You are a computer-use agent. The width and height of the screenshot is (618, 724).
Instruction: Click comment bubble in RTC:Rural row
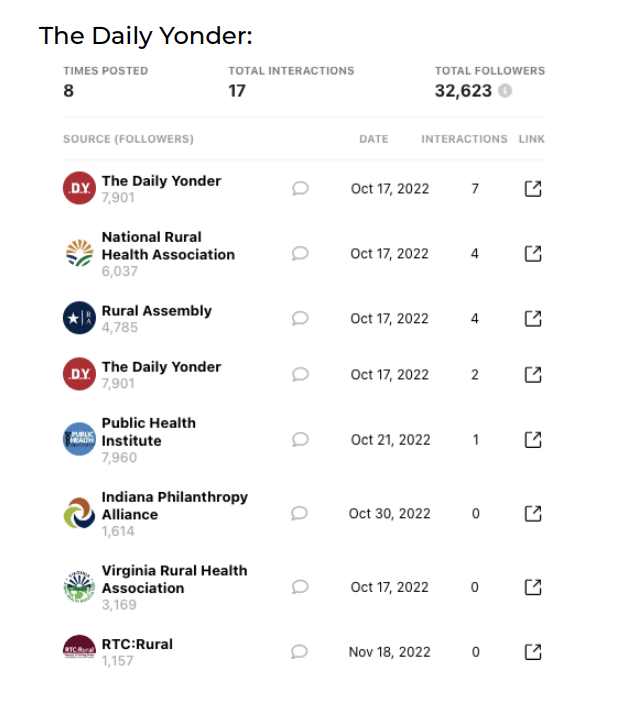299,652
